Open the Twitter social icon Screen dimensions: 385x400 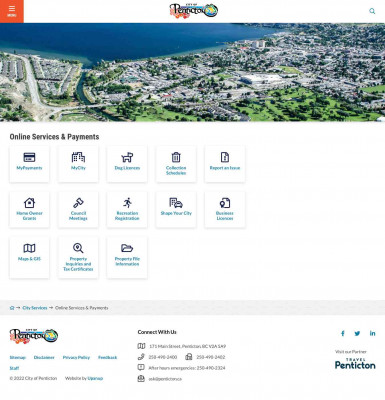click(x=357, y=333)
